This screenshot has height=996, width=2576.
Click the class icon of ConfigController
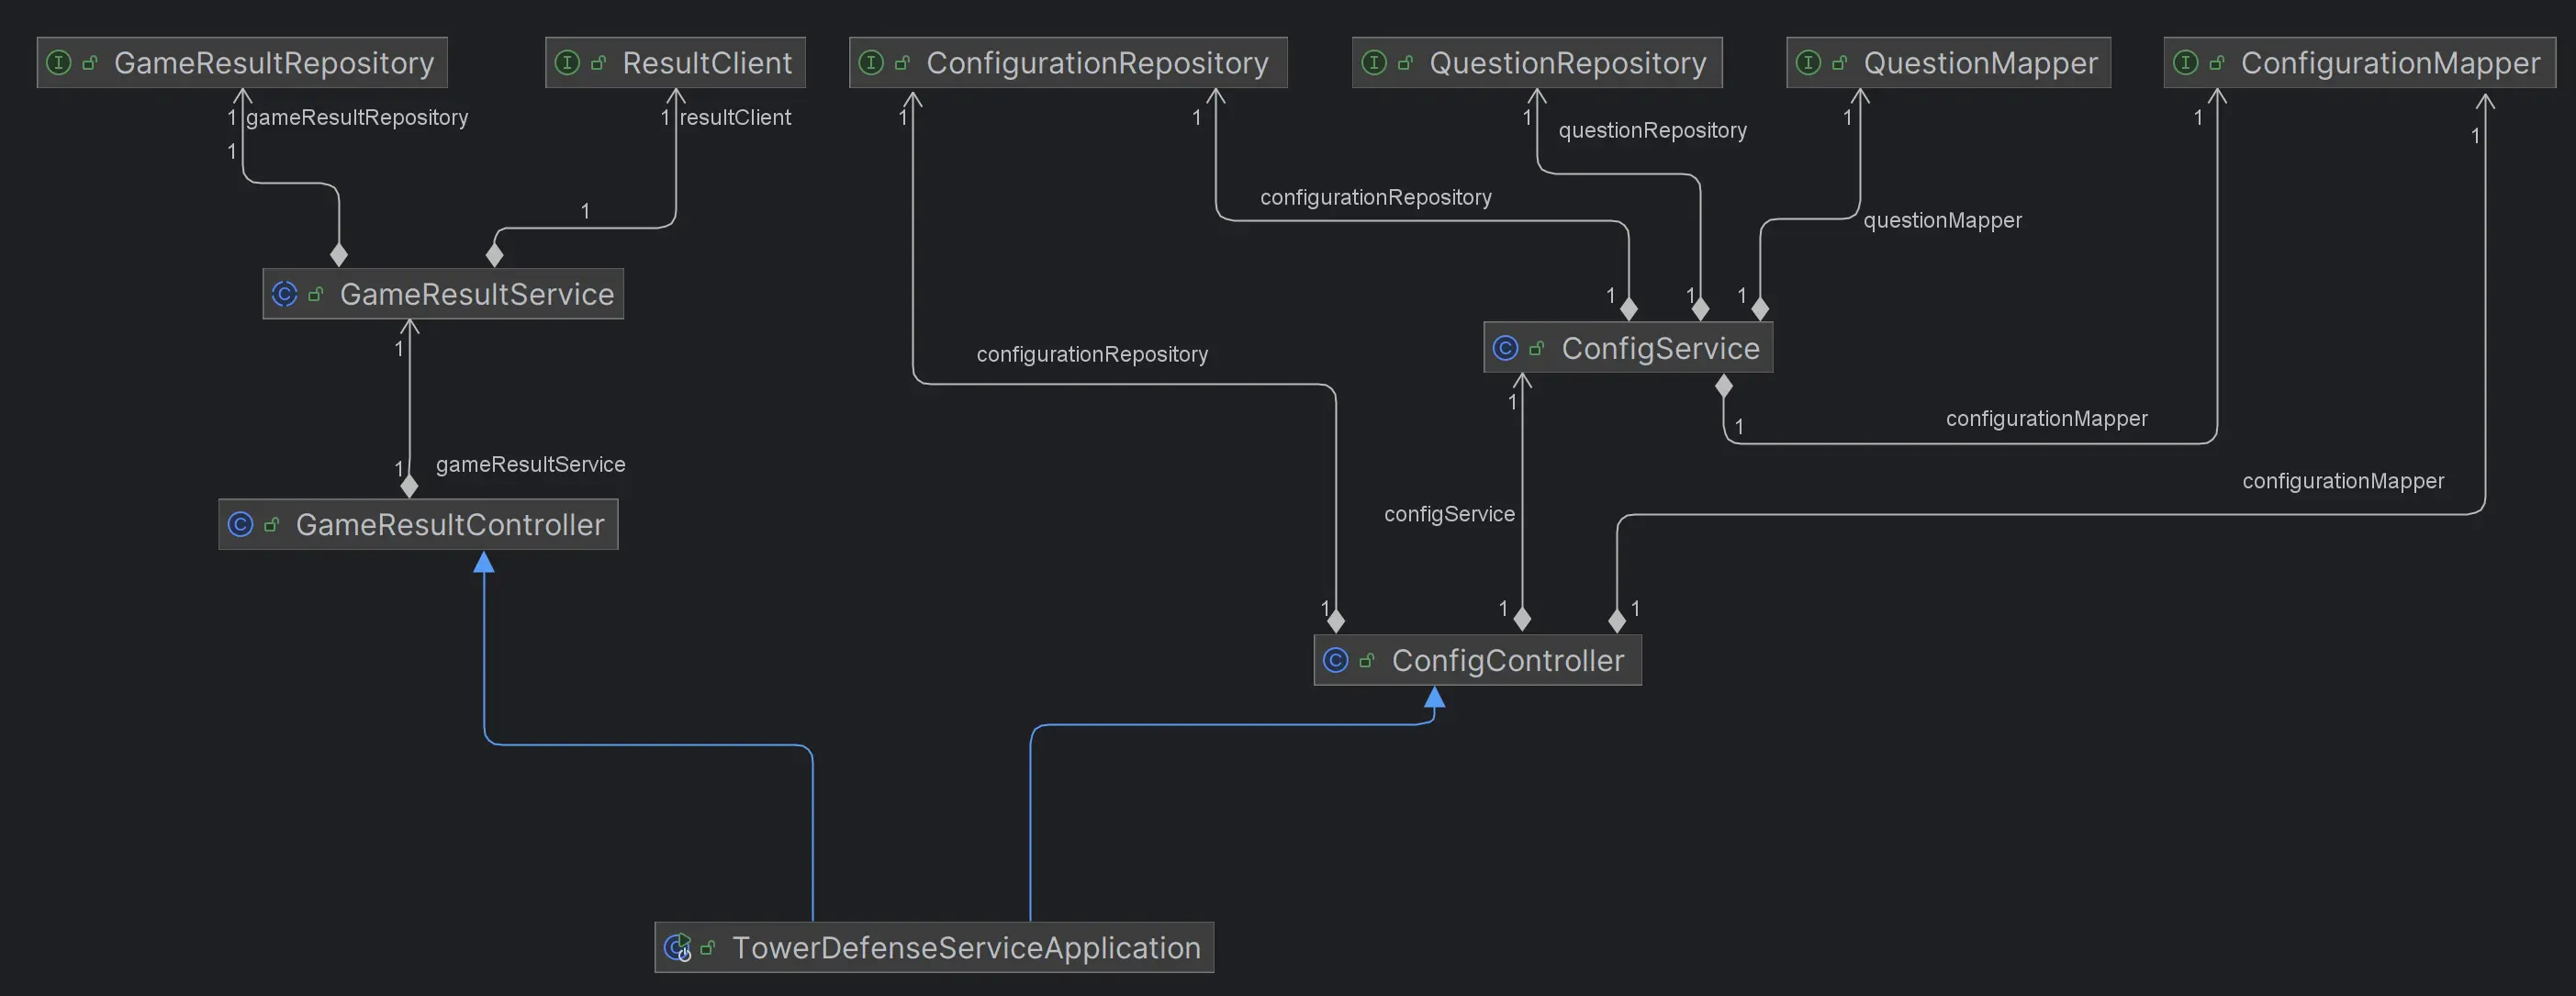[1335, 660]
